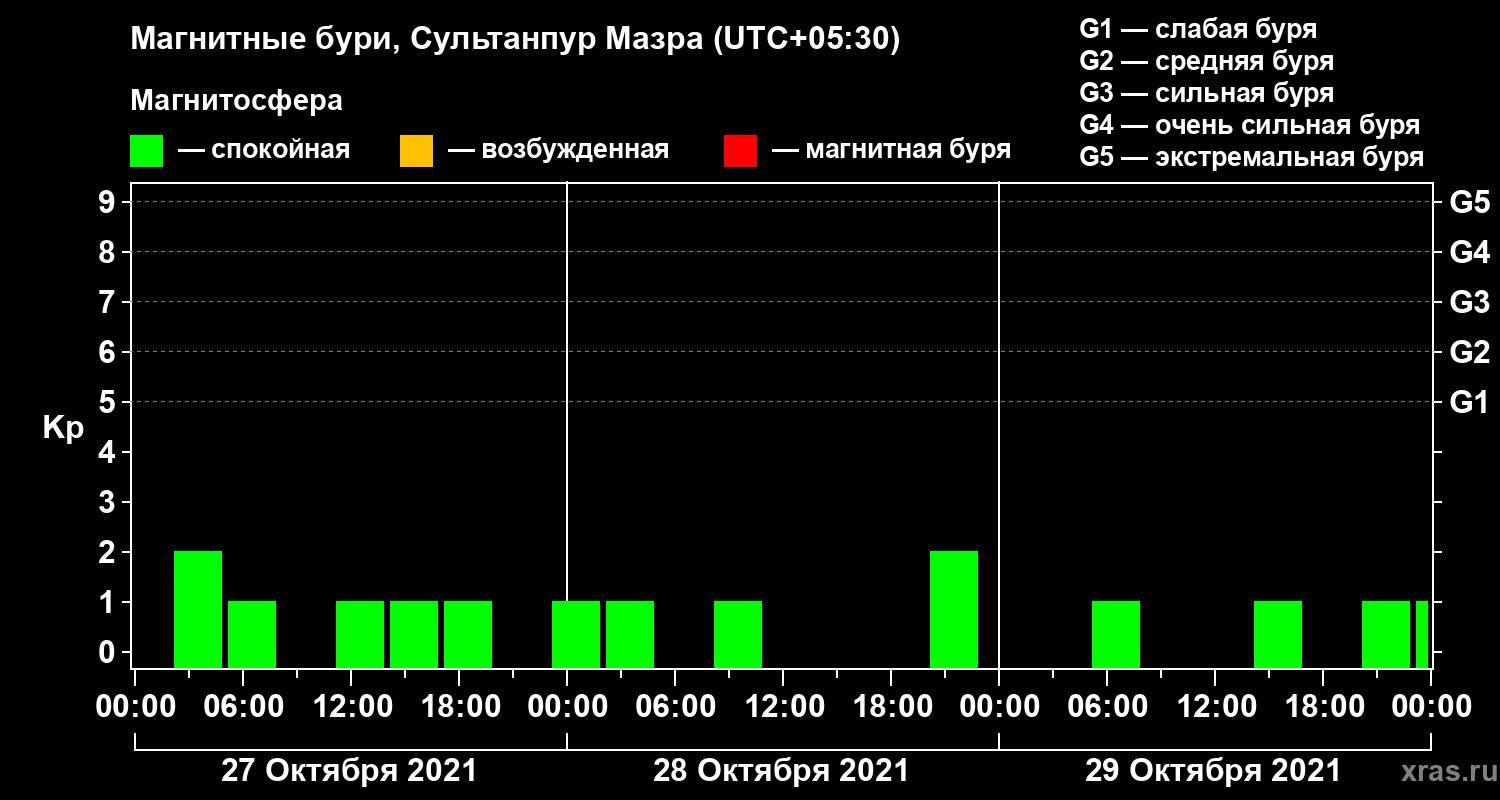Click the 'G4 — очень сильная буря' line

coord(1249,125)
